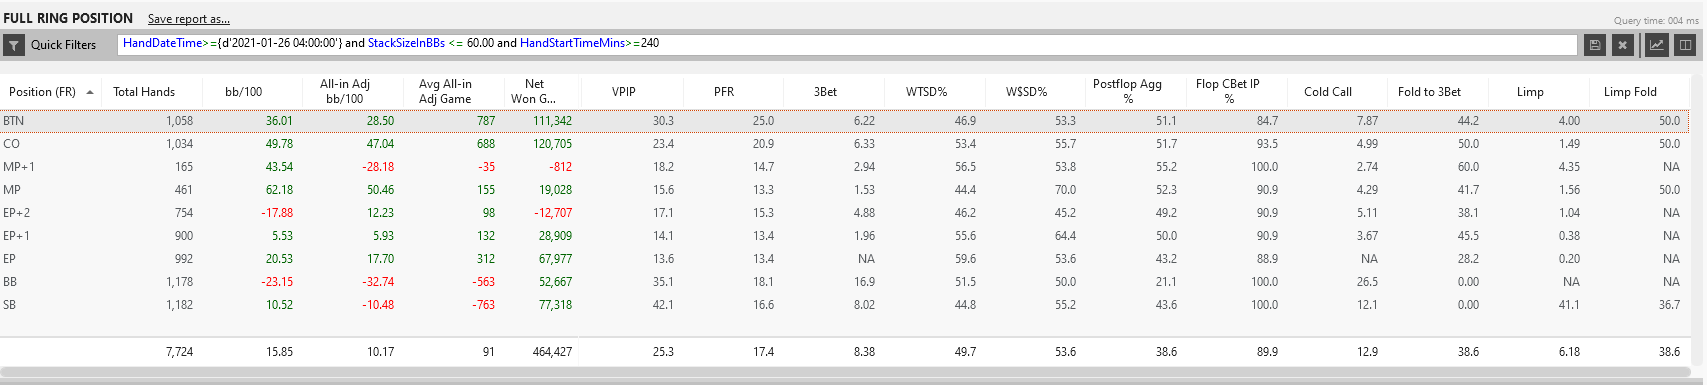Image resolution: width=1707 pixels, height=385 pixels.
Task: Sort by Total Hands column header
Action: [x=144, y=92]
